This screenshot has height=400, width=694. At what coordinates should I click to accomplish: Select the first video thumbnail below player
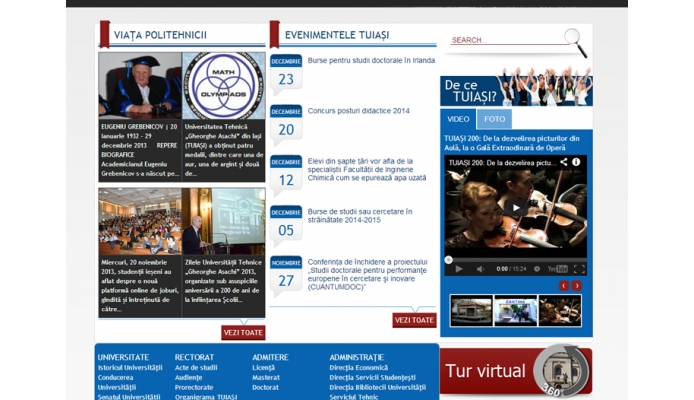click(471, 311)
